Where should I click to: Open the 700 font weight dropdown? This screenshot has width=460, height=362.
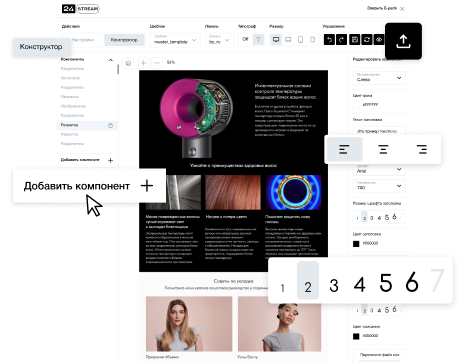pos(379,186)
